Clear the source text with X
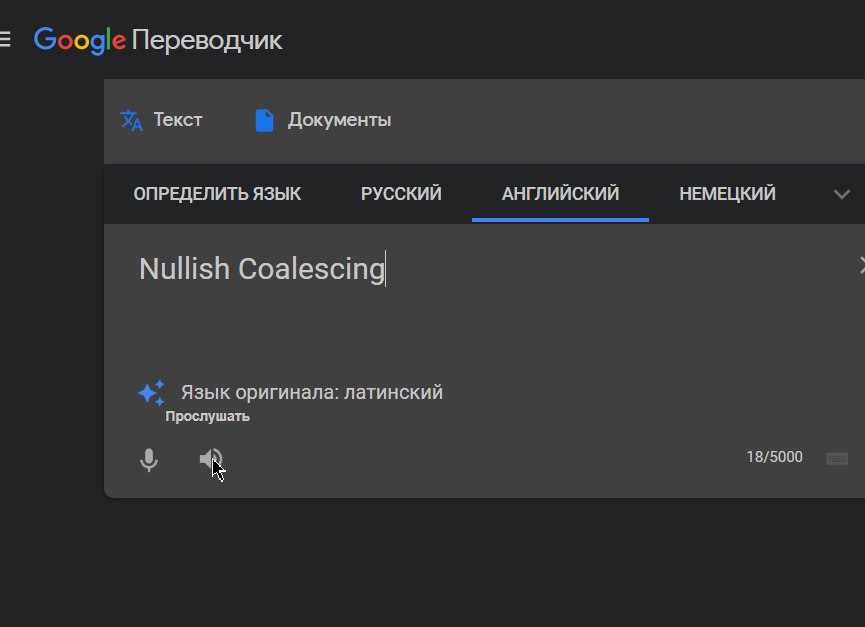Viewport: 865px width, 627px height. point(861,266)
